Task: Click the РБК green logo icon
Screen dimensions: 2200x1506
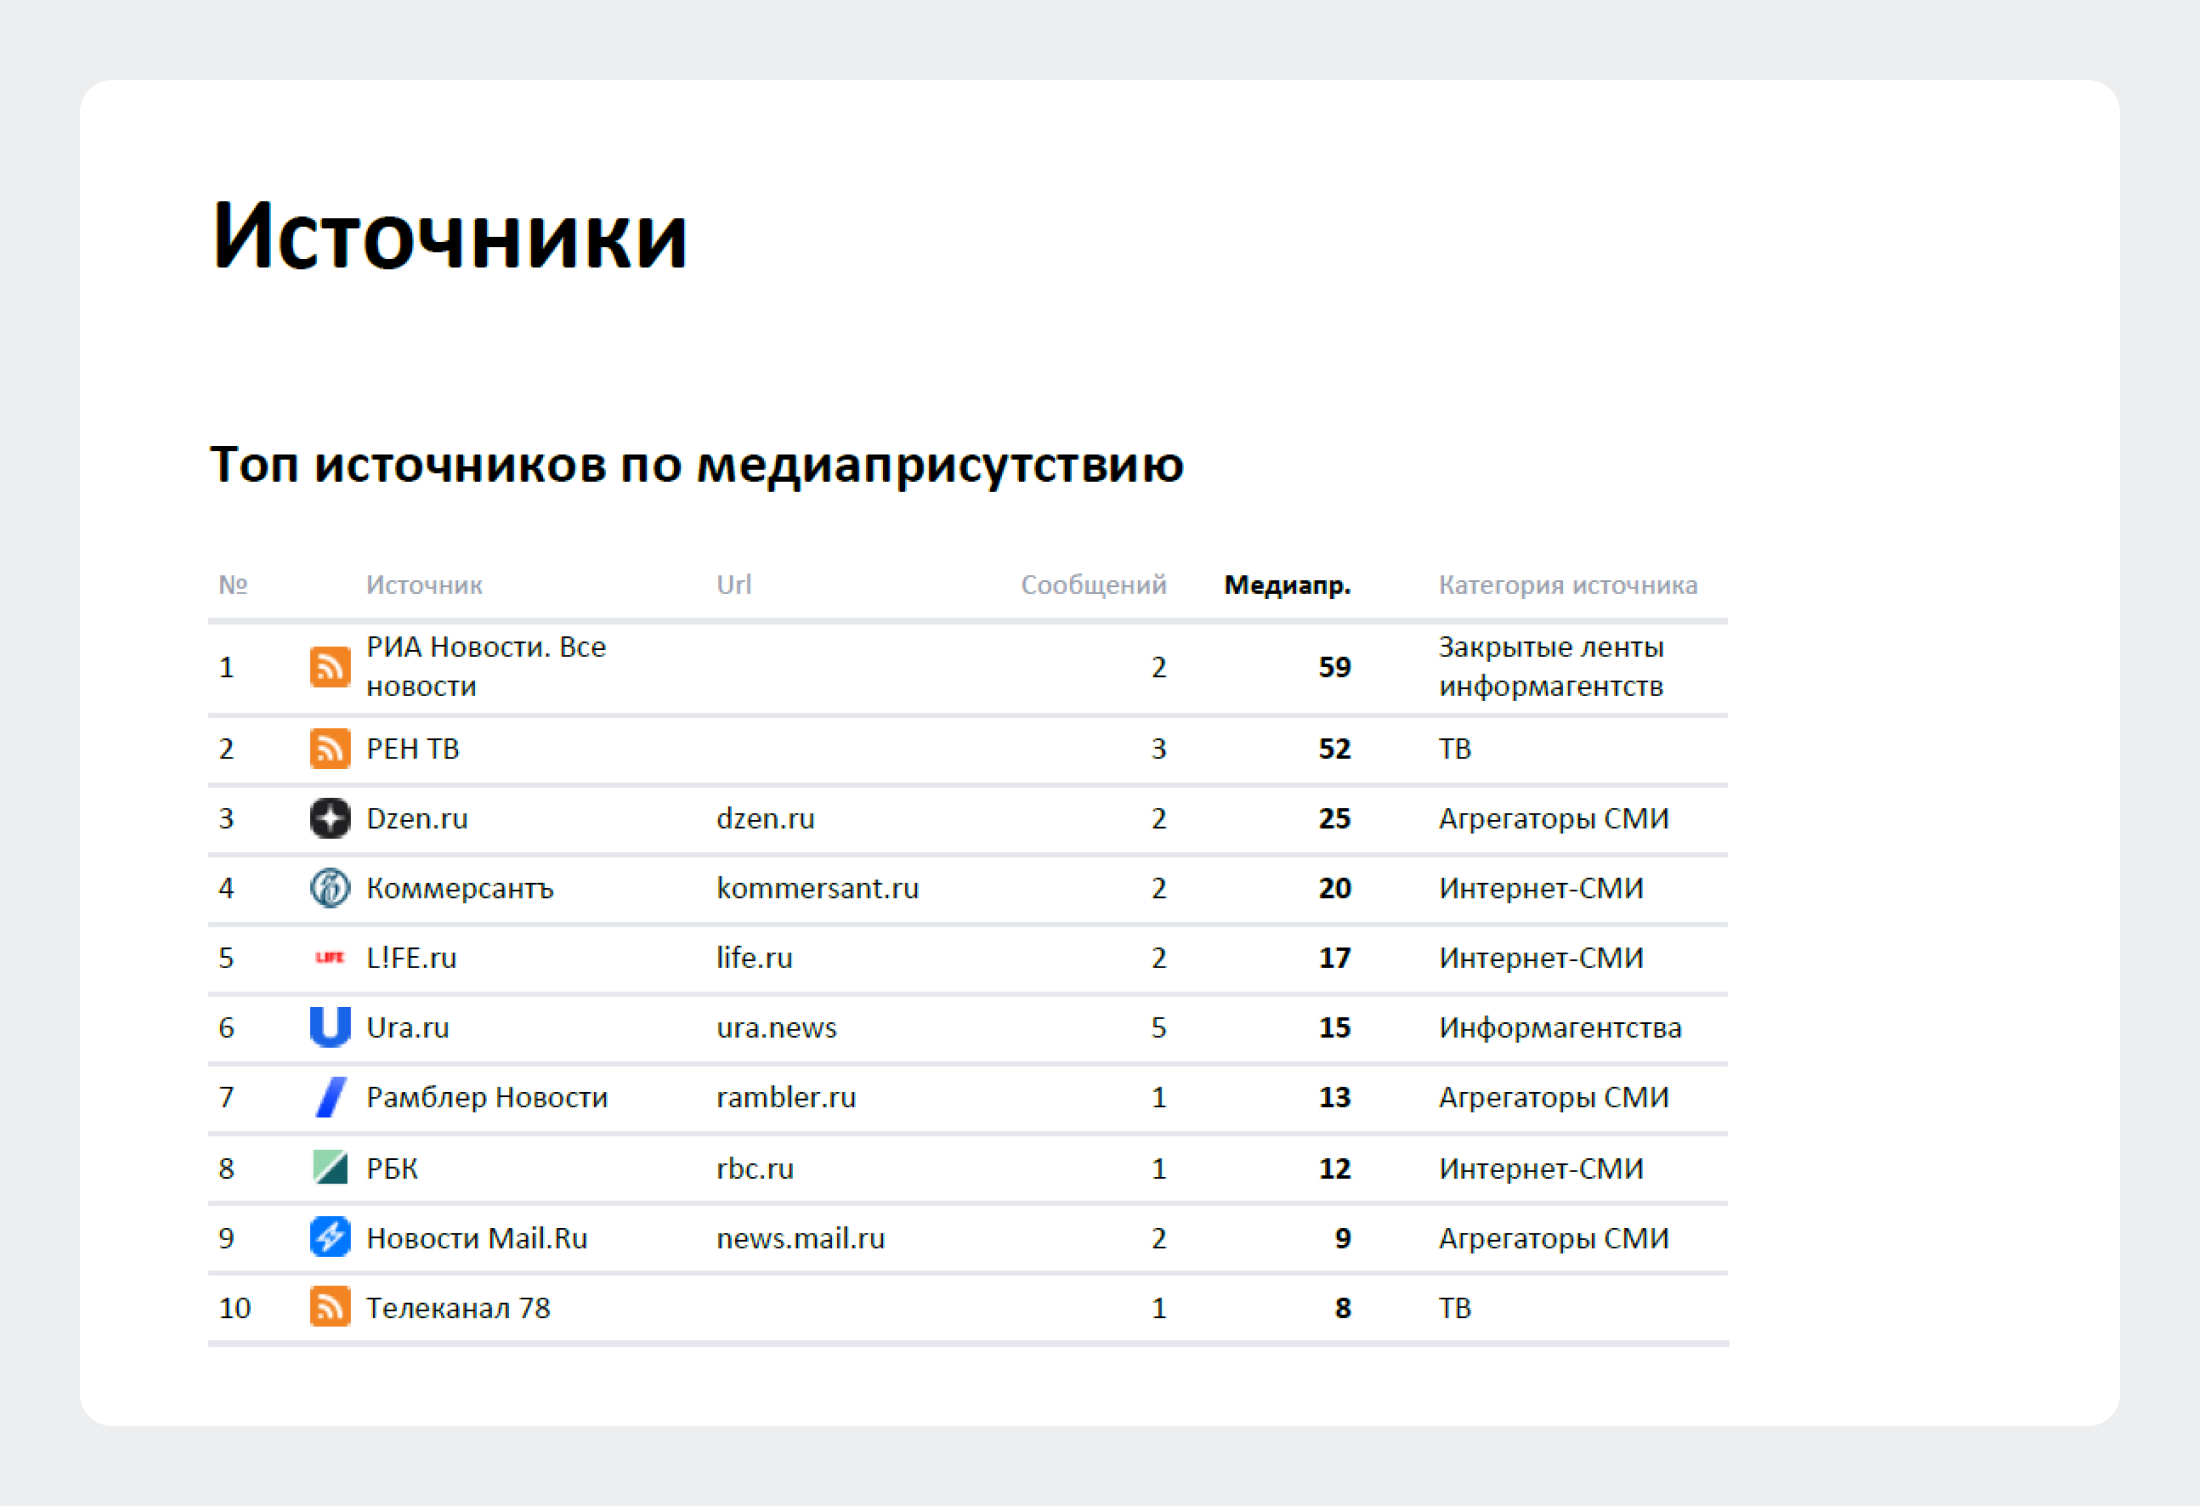Action: click(x=330, y=1167)
